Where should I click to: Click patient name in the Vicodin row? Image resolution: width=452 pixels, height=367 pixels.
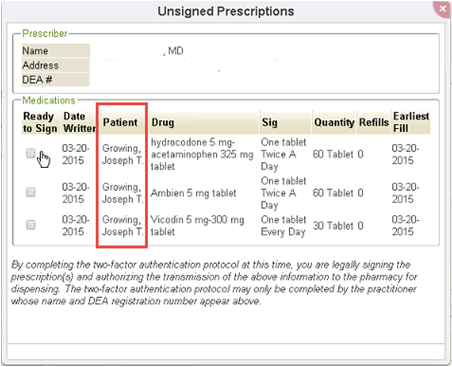[x=123, y=226]
